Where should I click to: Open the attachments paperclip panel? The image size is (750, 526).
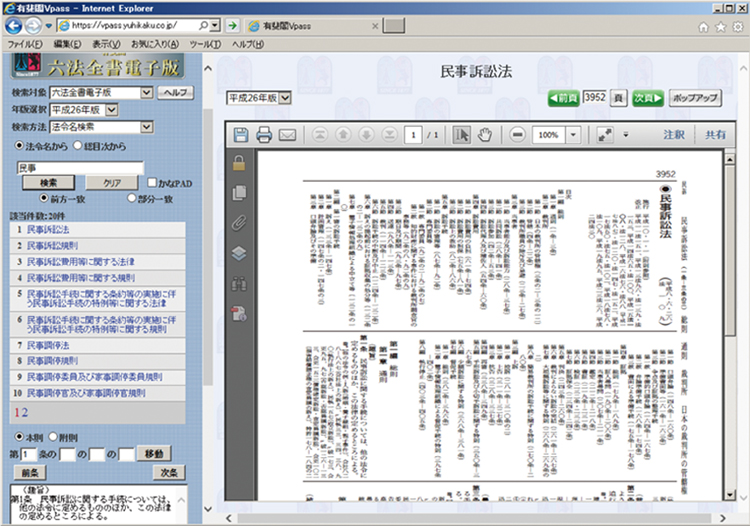(x=239, y=223)
